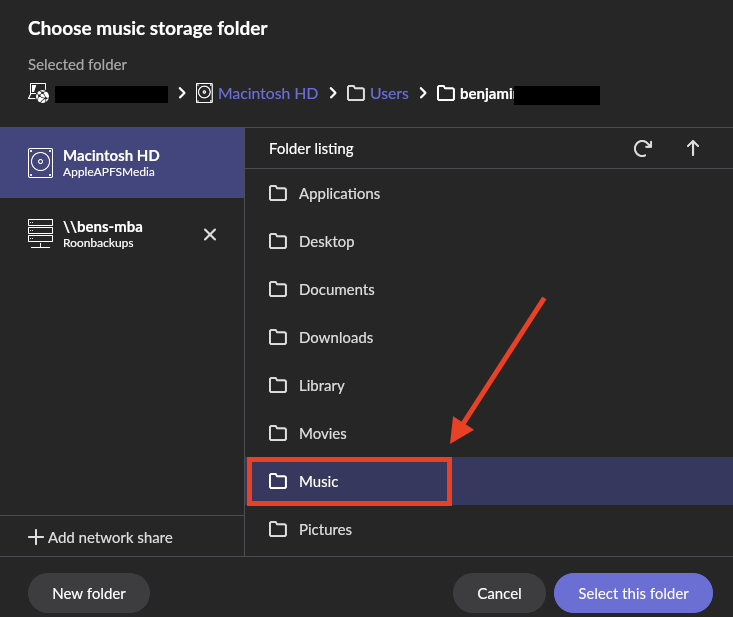This screenshot has height=617, width=733.
Task: Click chevron between Macintosh HD and Users
Action: coord(333,93)
